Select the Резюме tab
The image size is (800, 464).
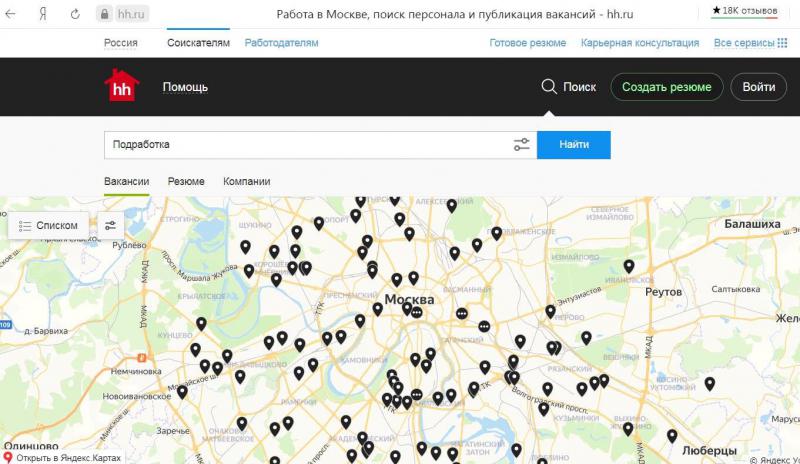pos(186,182)
